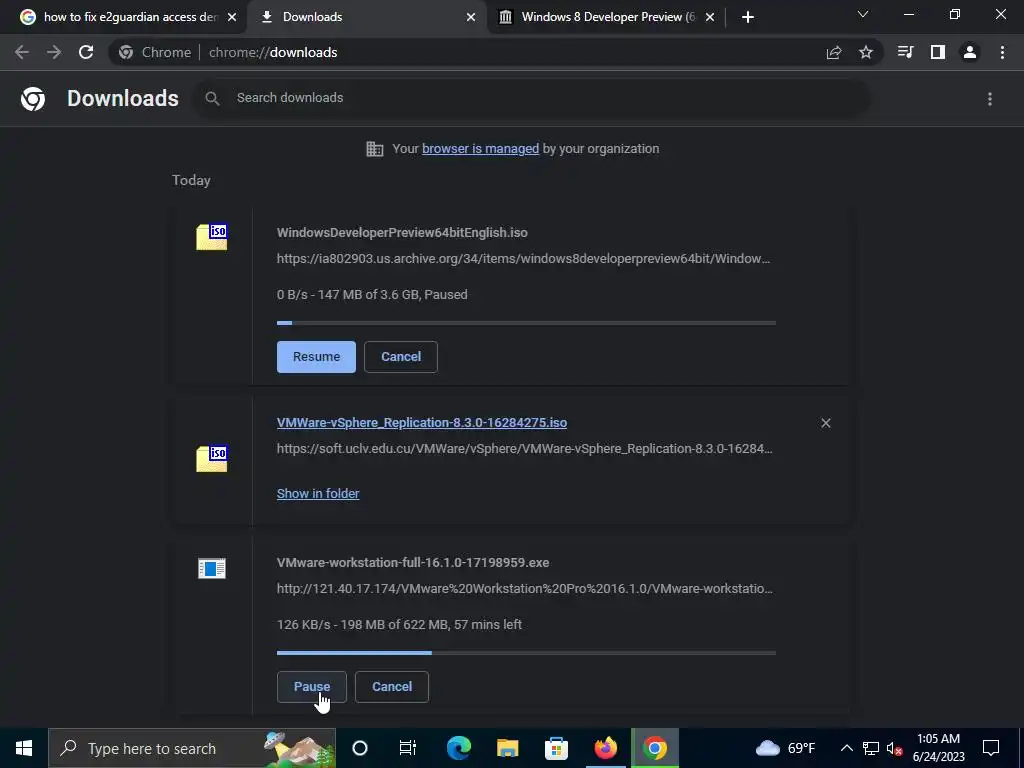This screenshot has height=768, width=1024.
Task: Open a new tab with plus button
Action: click(x=748, y=17)
